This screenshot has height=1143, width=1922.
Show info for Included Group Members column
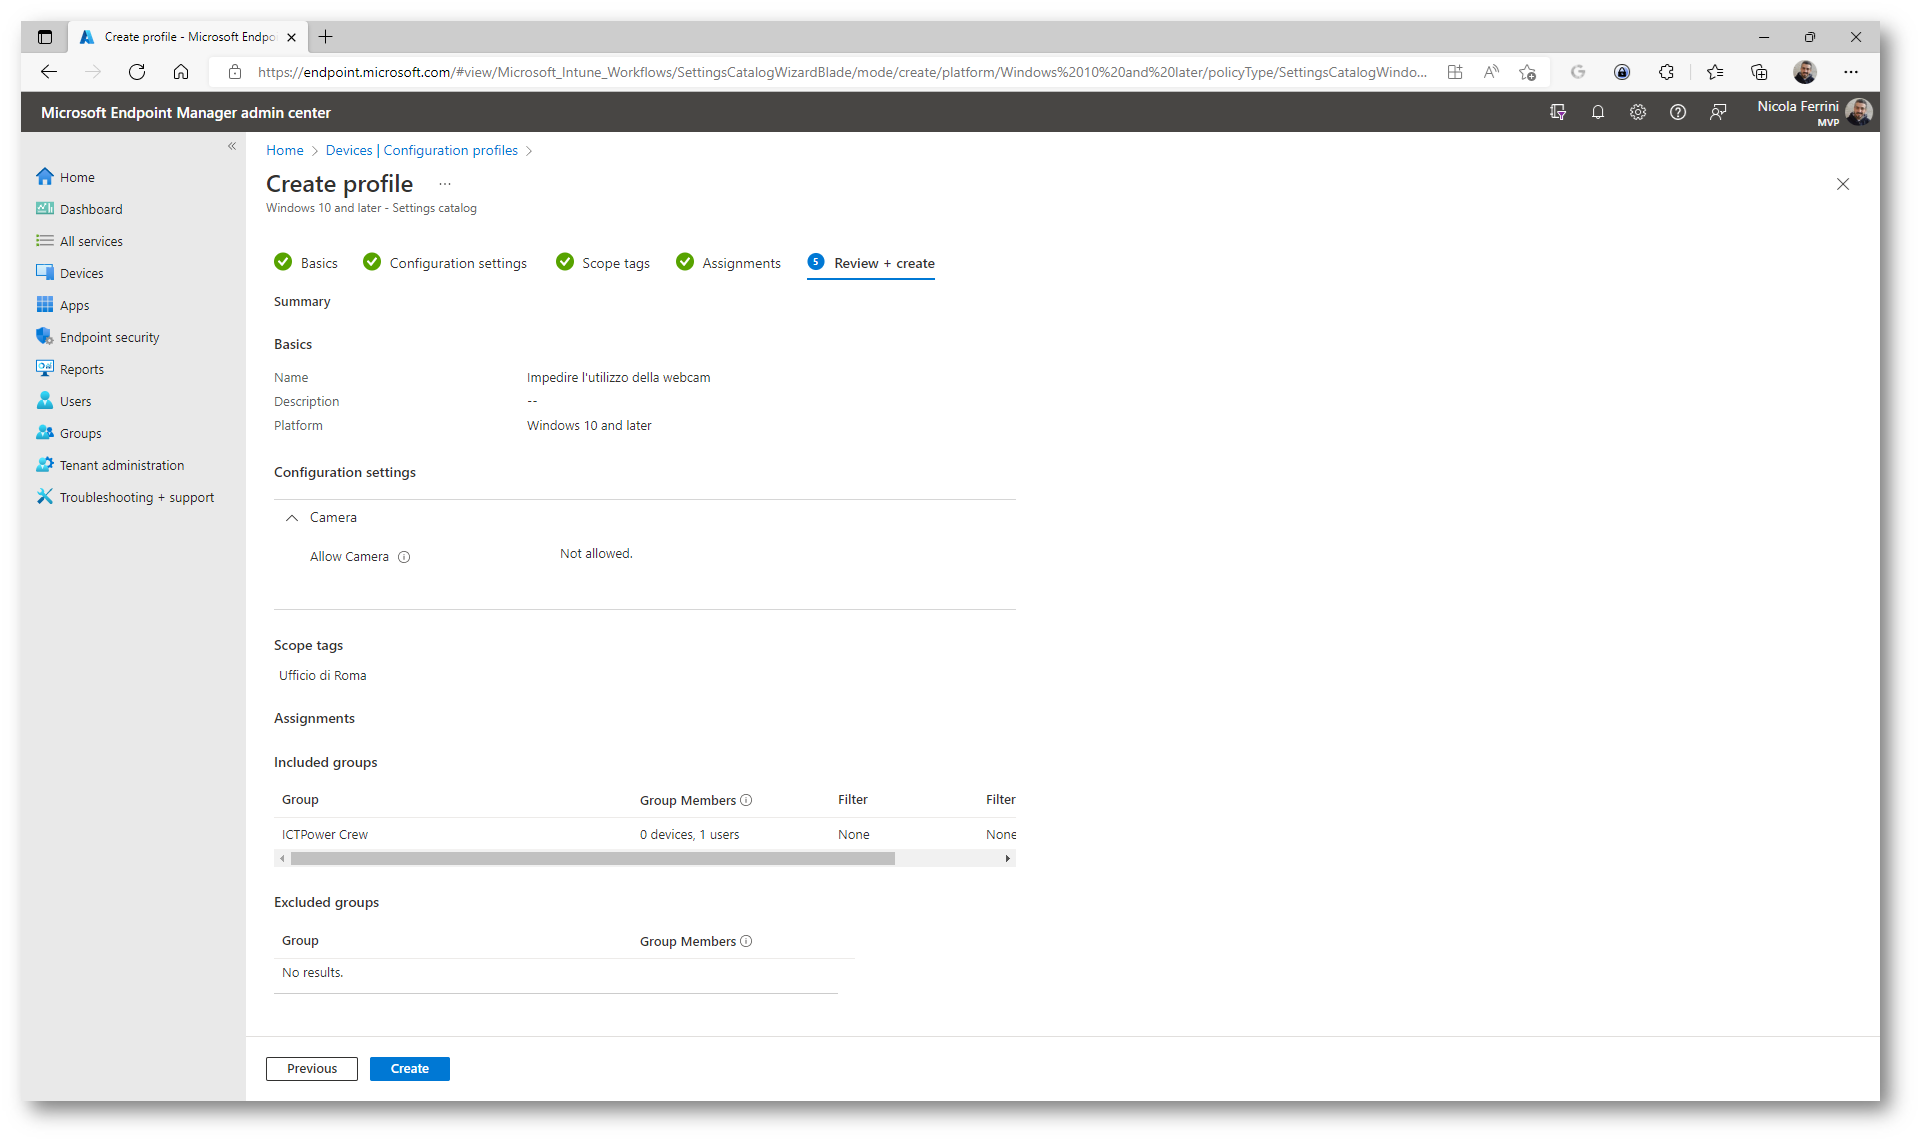click(x=746, y=800)
